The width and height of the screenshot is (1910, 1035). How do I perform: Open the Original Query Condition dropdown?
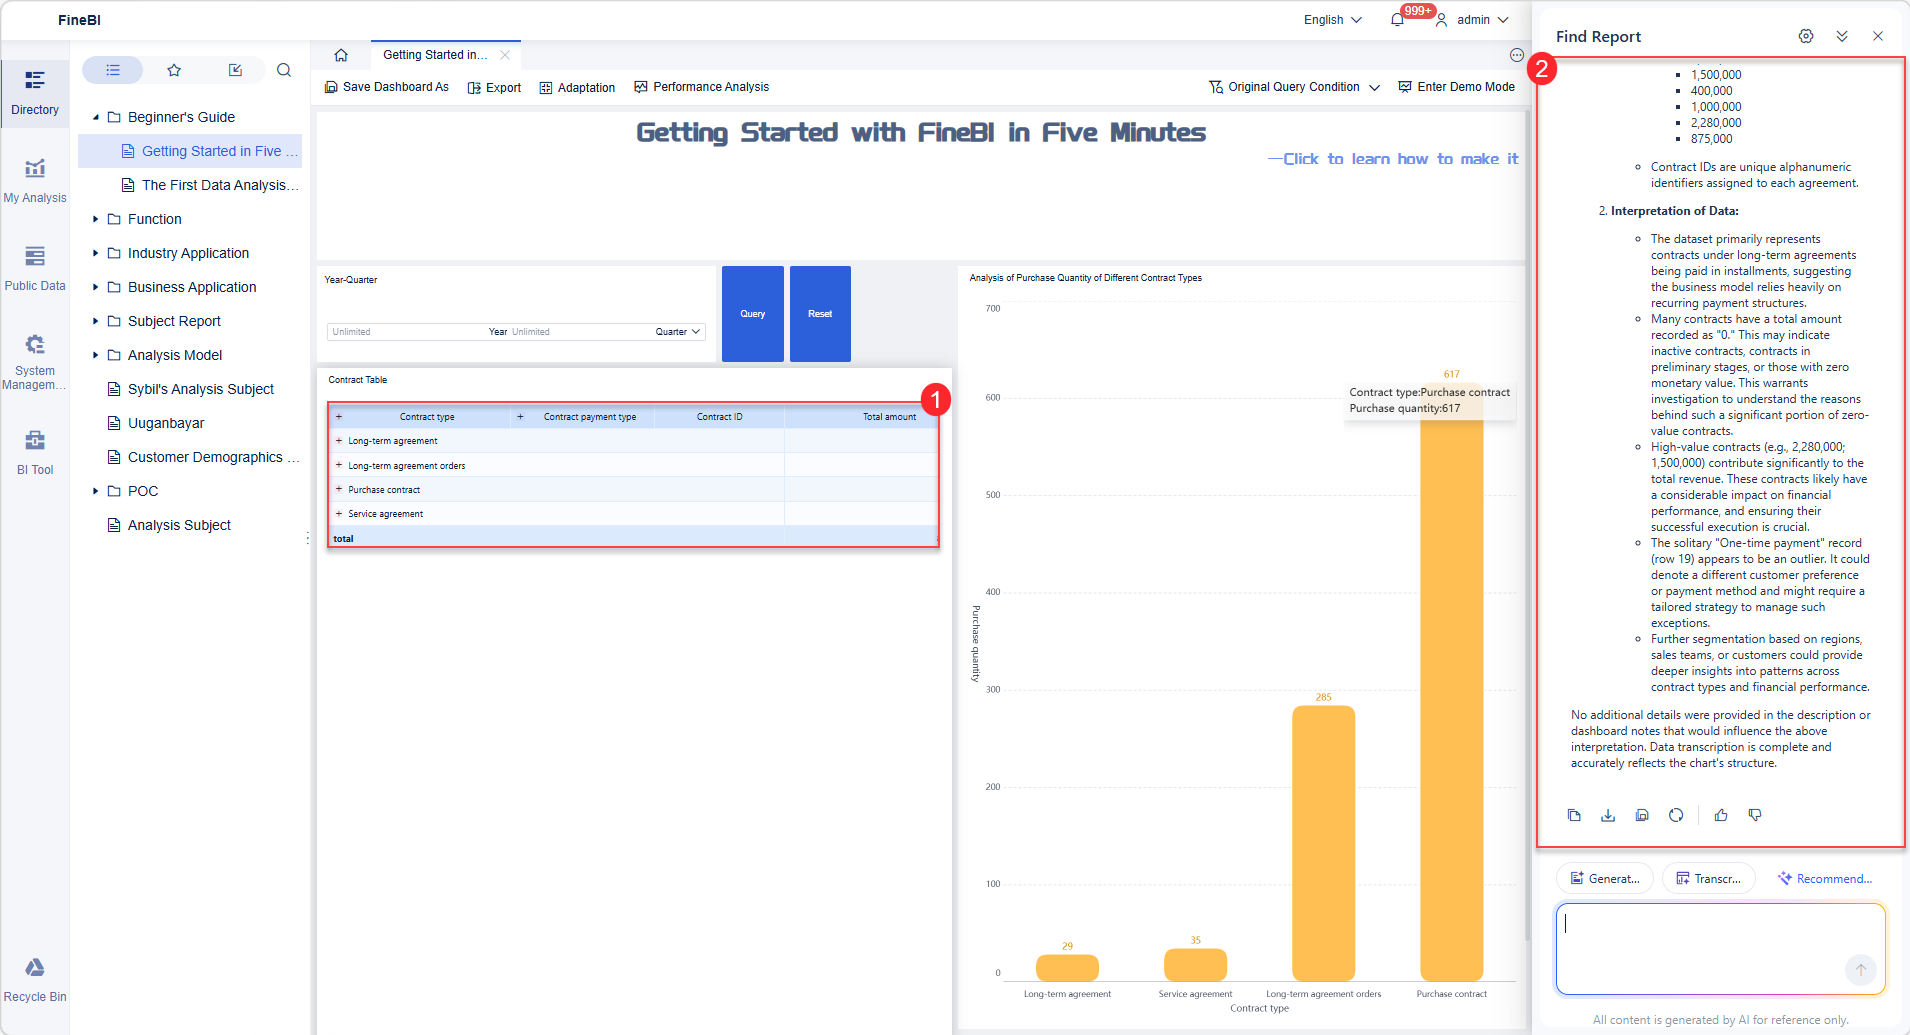1294,87
